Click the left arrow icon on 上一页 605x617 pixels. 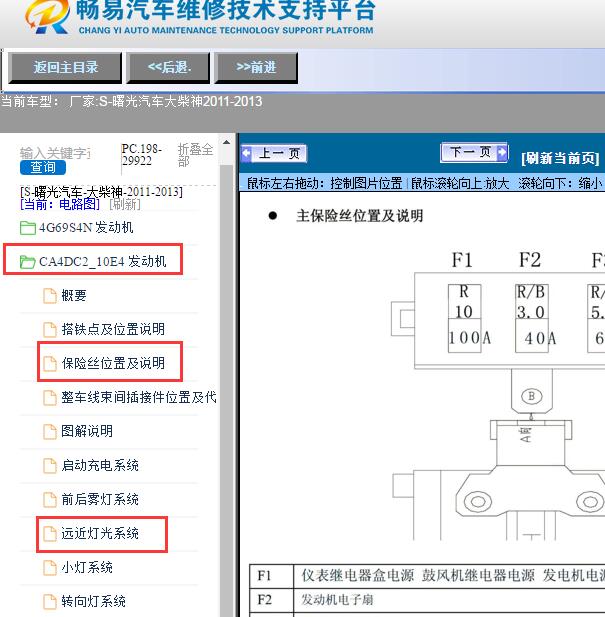point(247,153)
